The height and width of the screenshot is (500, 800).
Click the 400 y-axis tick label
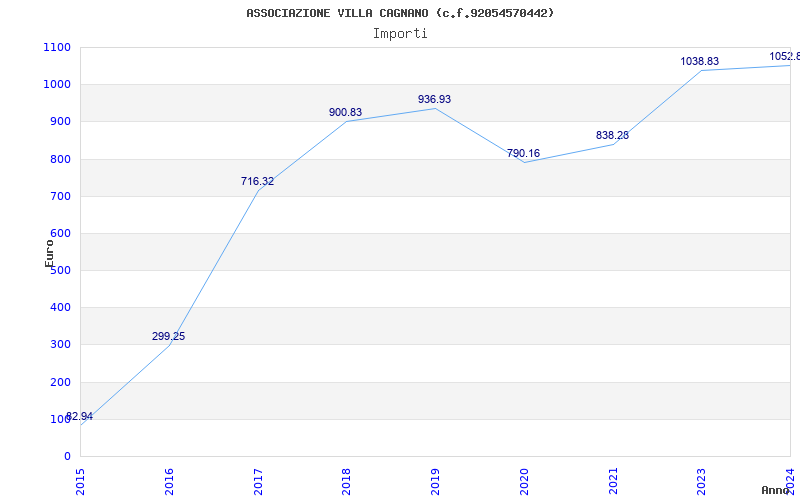coord(60,308)
